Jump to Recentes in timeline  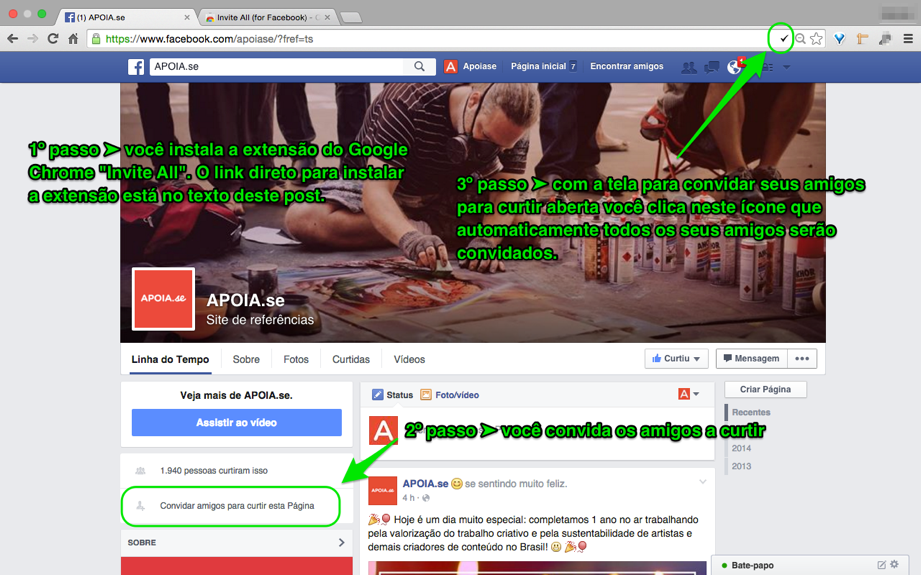coord(751,412)
